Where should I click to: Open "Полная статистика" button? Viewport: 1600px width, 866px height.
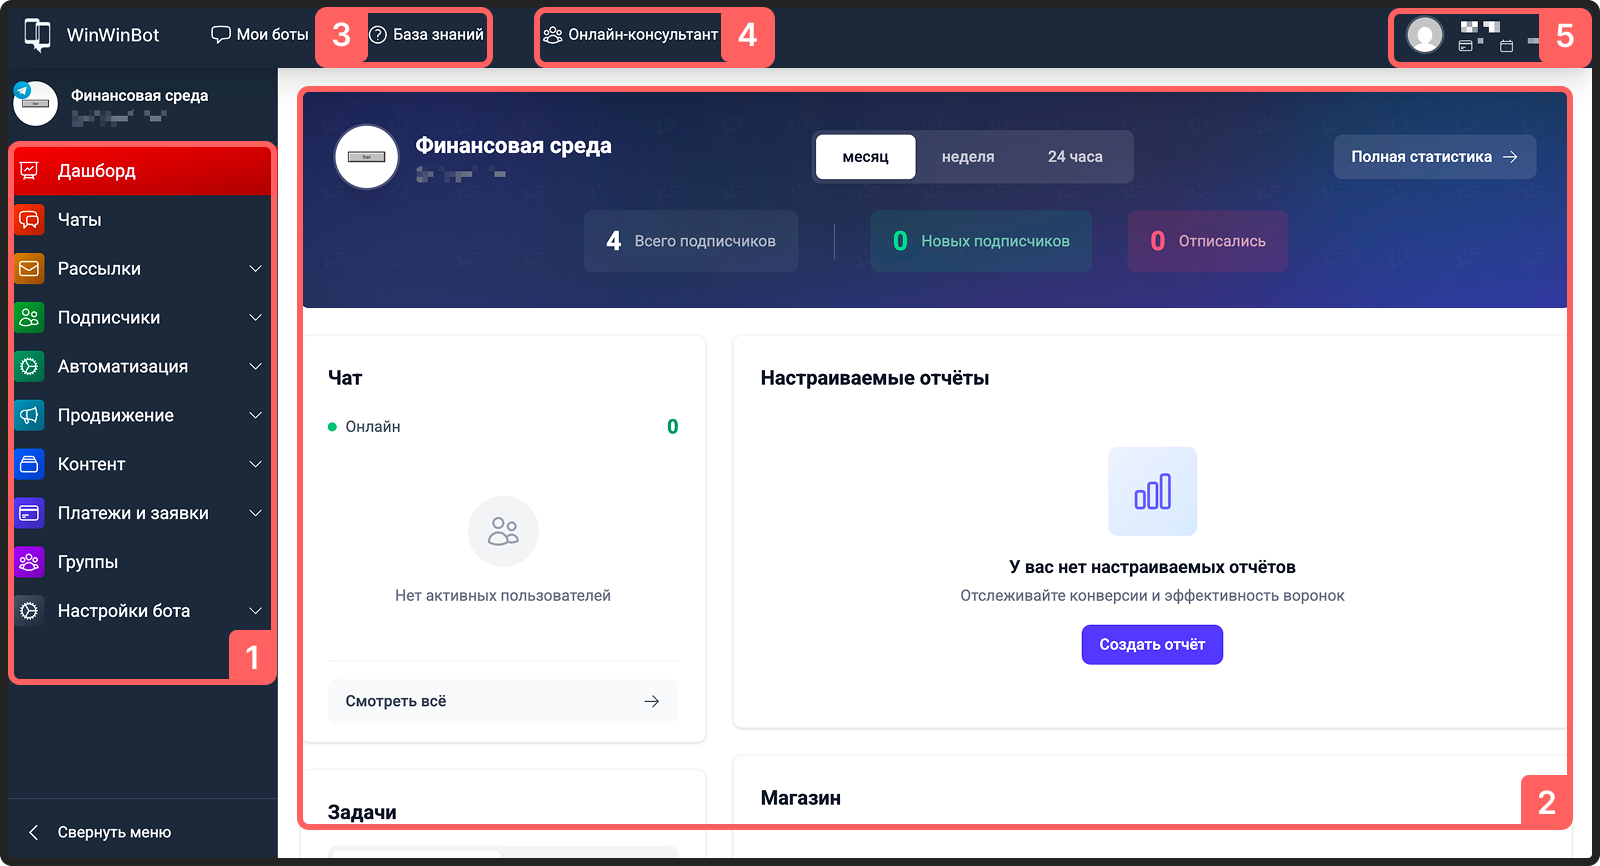1434,157
